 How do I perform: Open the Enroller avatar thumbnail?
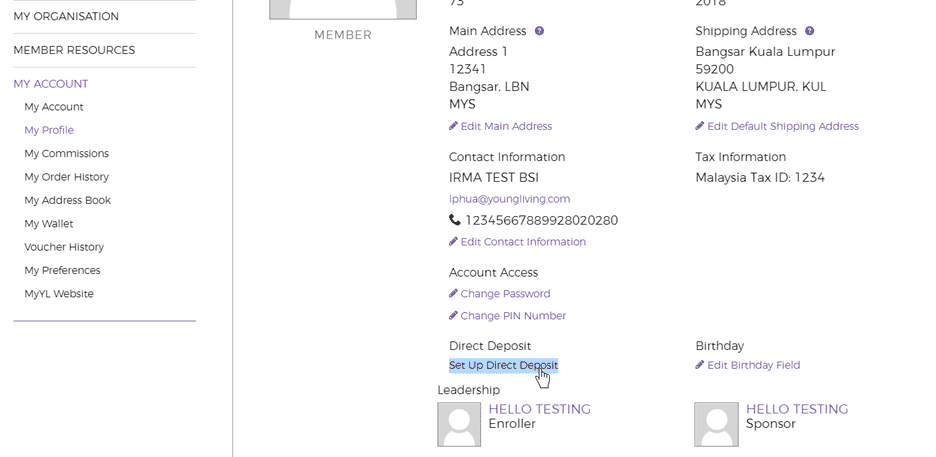[x=459, y=424]
